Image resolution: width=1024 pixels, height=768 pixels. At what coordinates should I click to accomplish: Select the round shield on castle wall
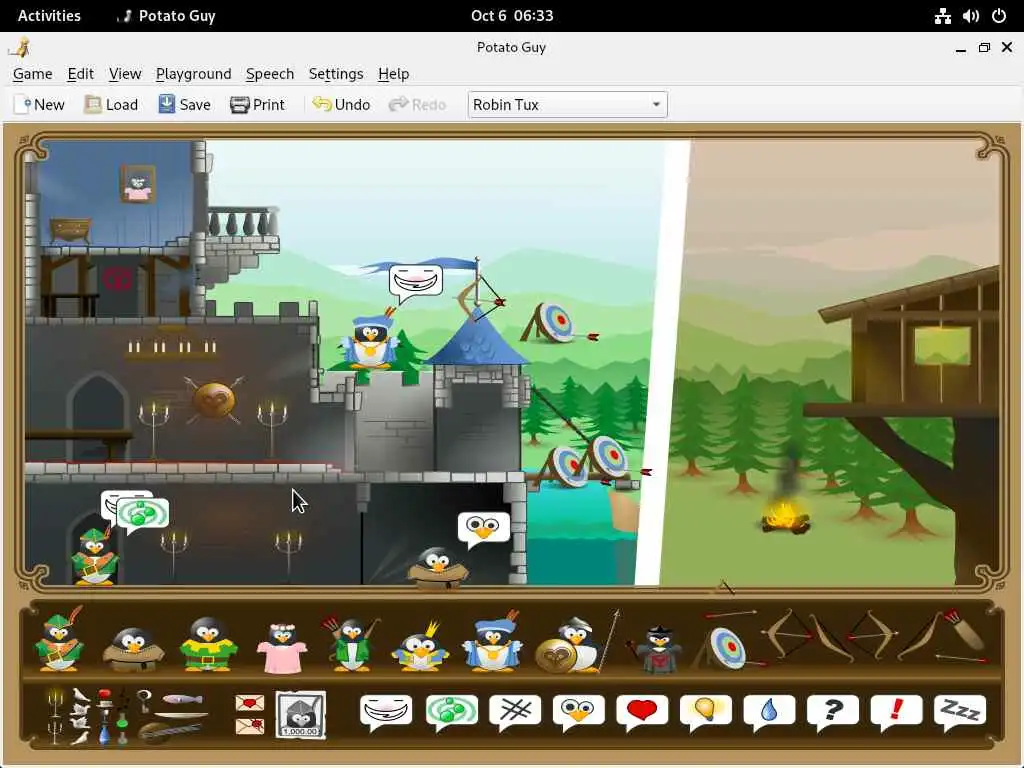tap(215, 400)
